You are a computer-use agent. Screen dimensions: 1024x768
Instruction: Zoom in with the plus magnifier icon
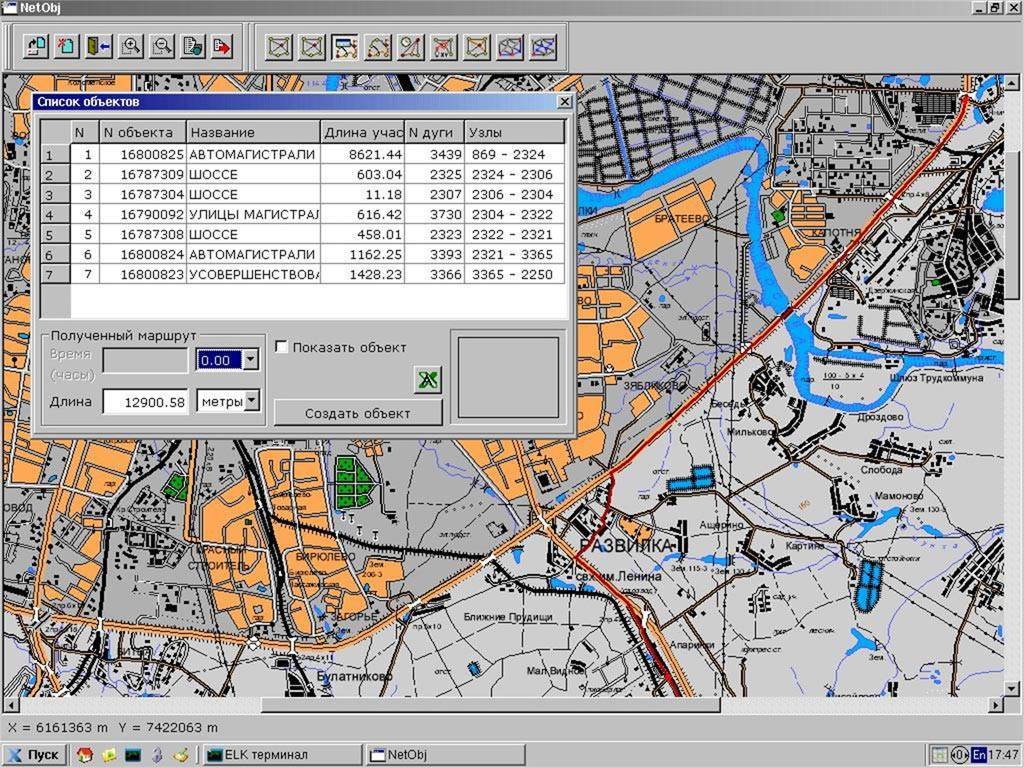pyautogui.click(x=131, y=46)
